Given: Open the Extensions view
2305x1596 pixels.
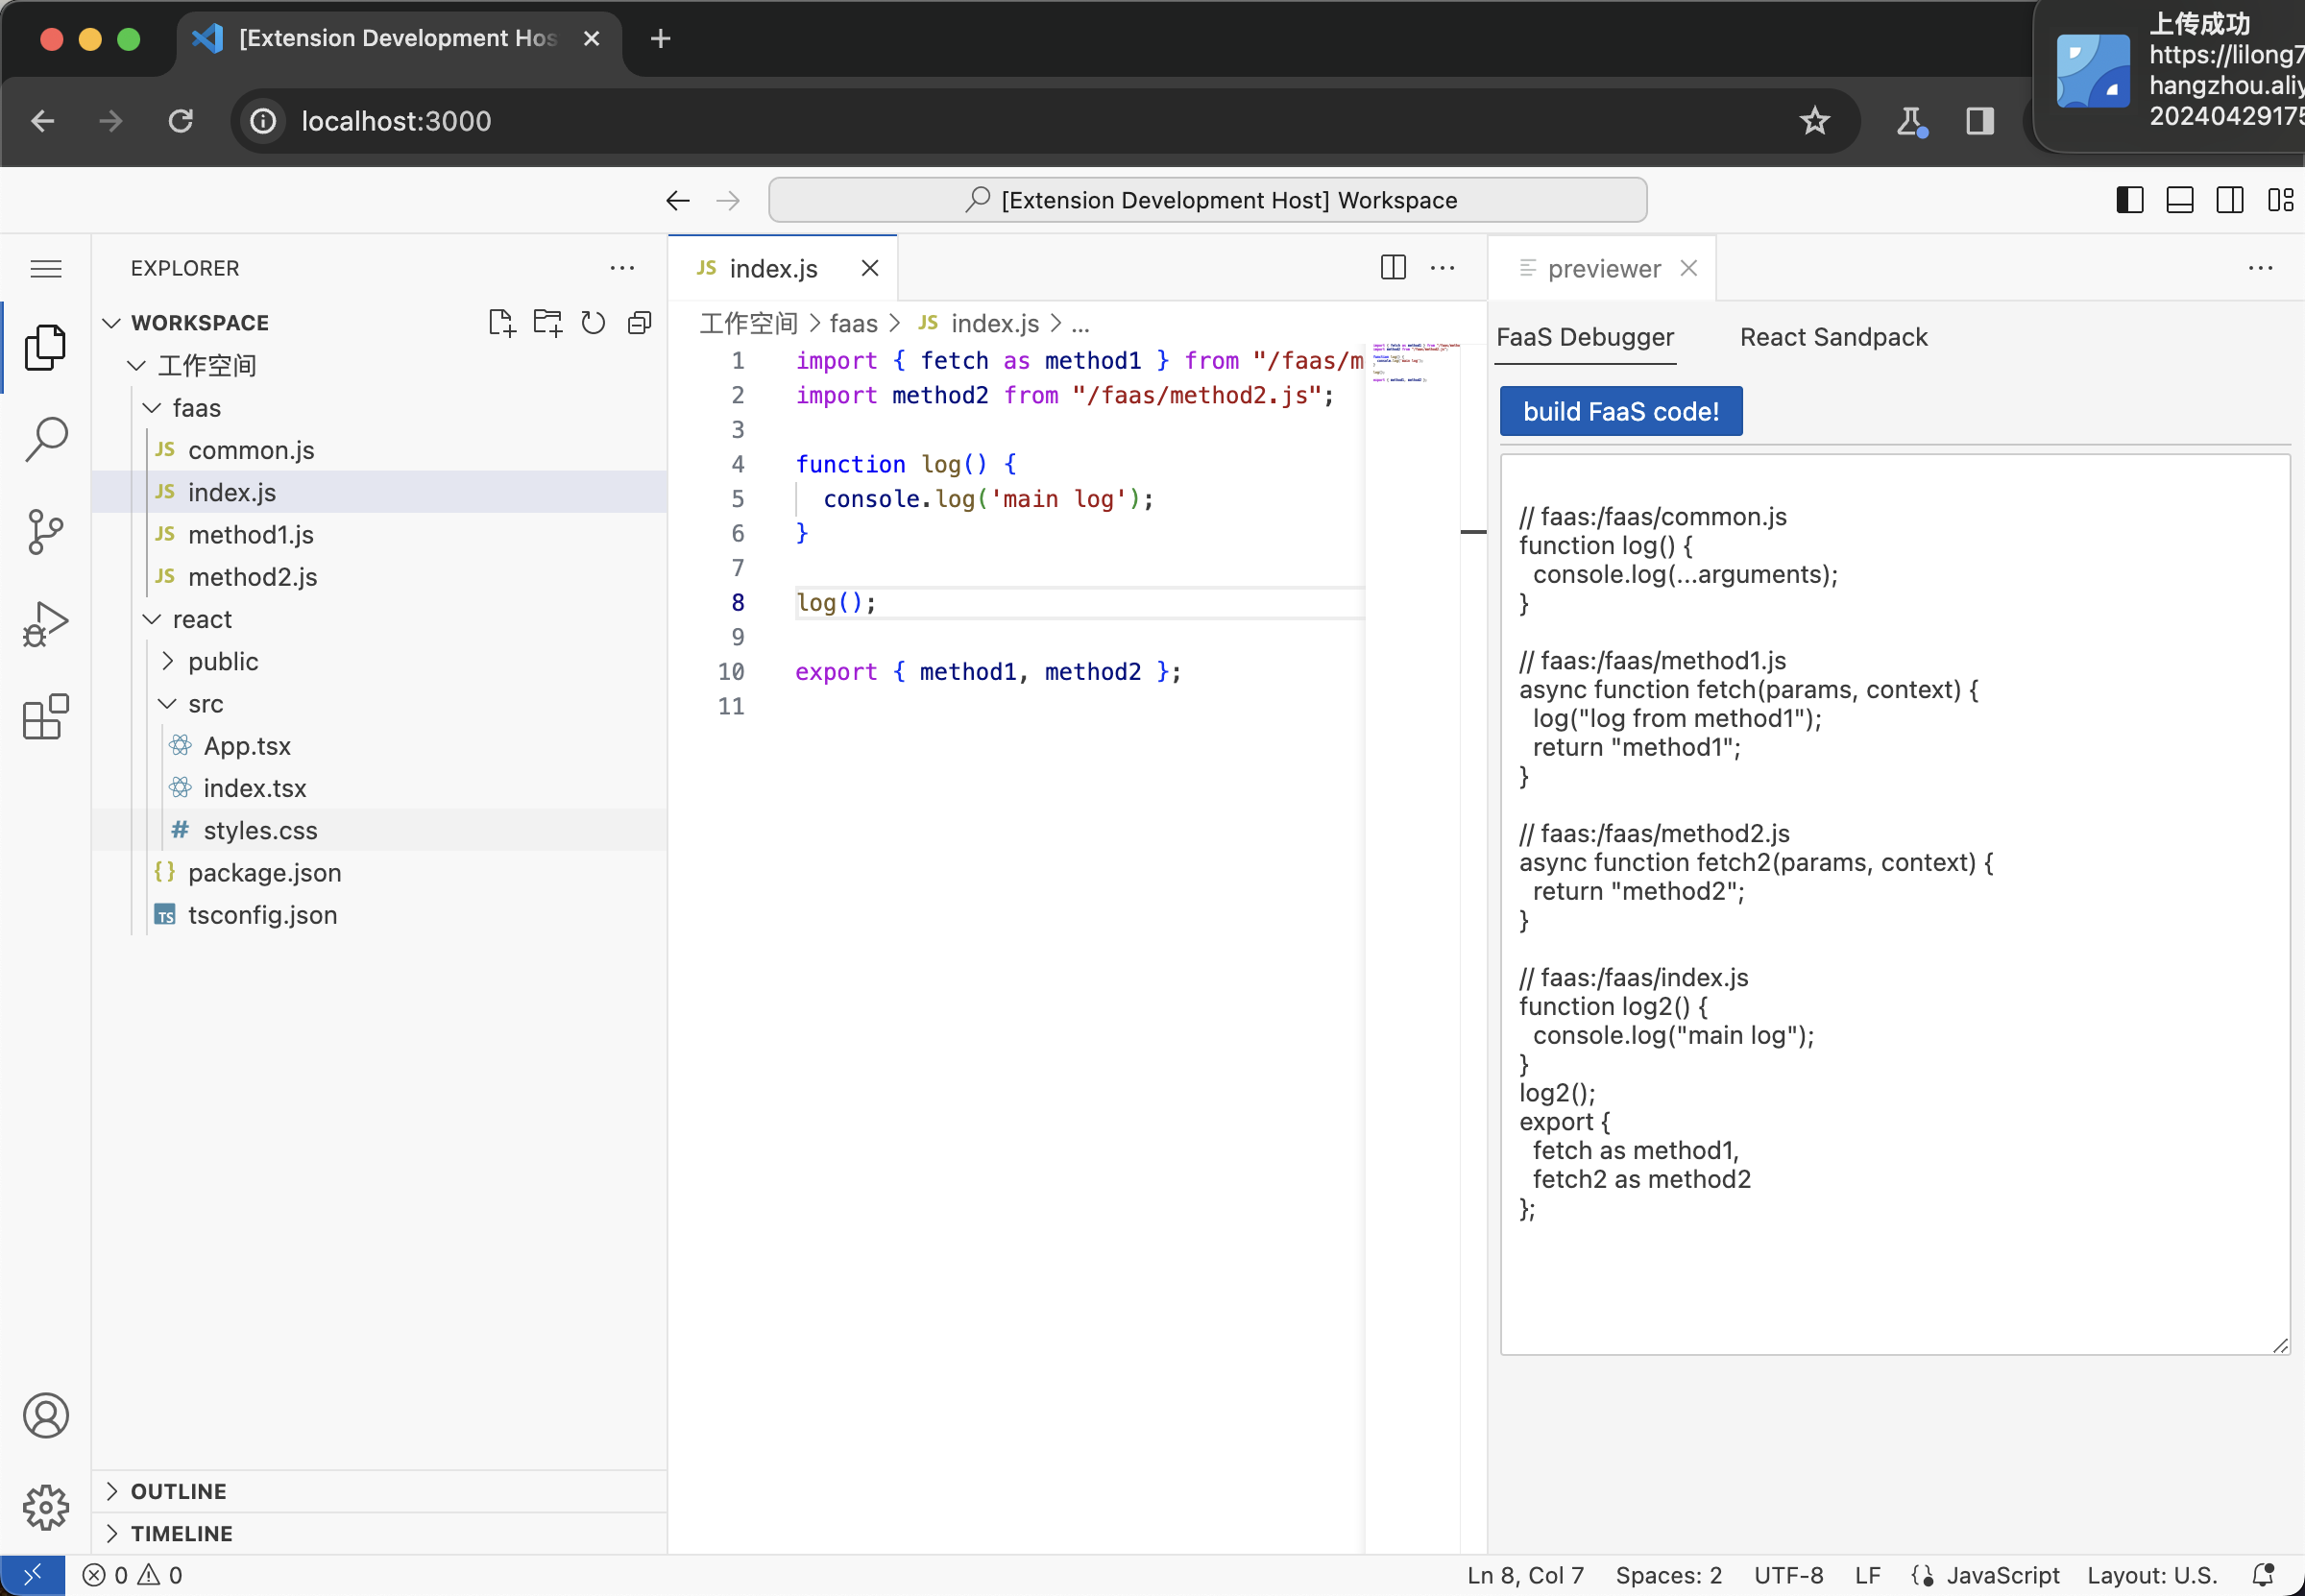Looking at the screenshot, I should [x=46, y=717].
